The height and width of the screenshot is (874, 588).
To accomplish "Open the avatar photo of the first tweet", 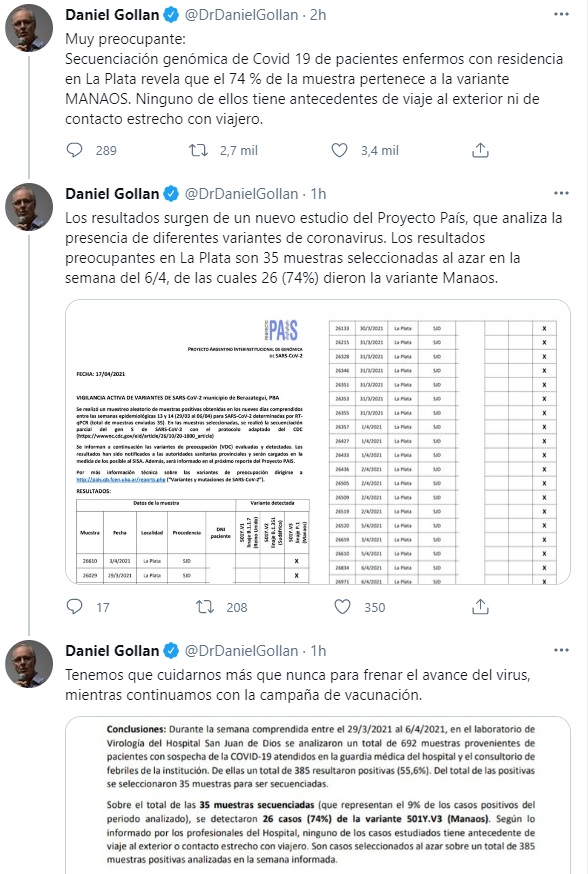I will click(29, 28).
